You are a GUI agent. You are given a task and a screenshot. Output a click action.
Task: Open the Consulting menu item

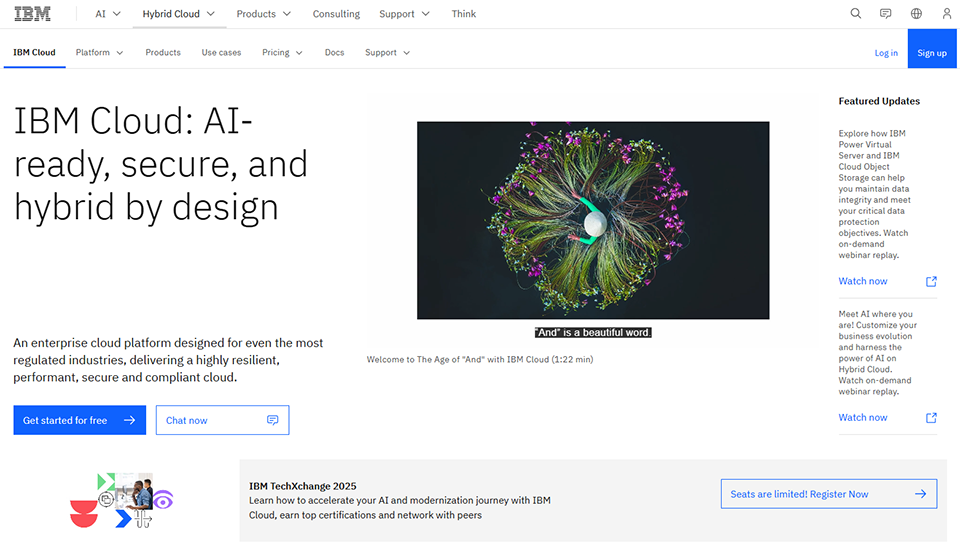click(x=336, y=13)
